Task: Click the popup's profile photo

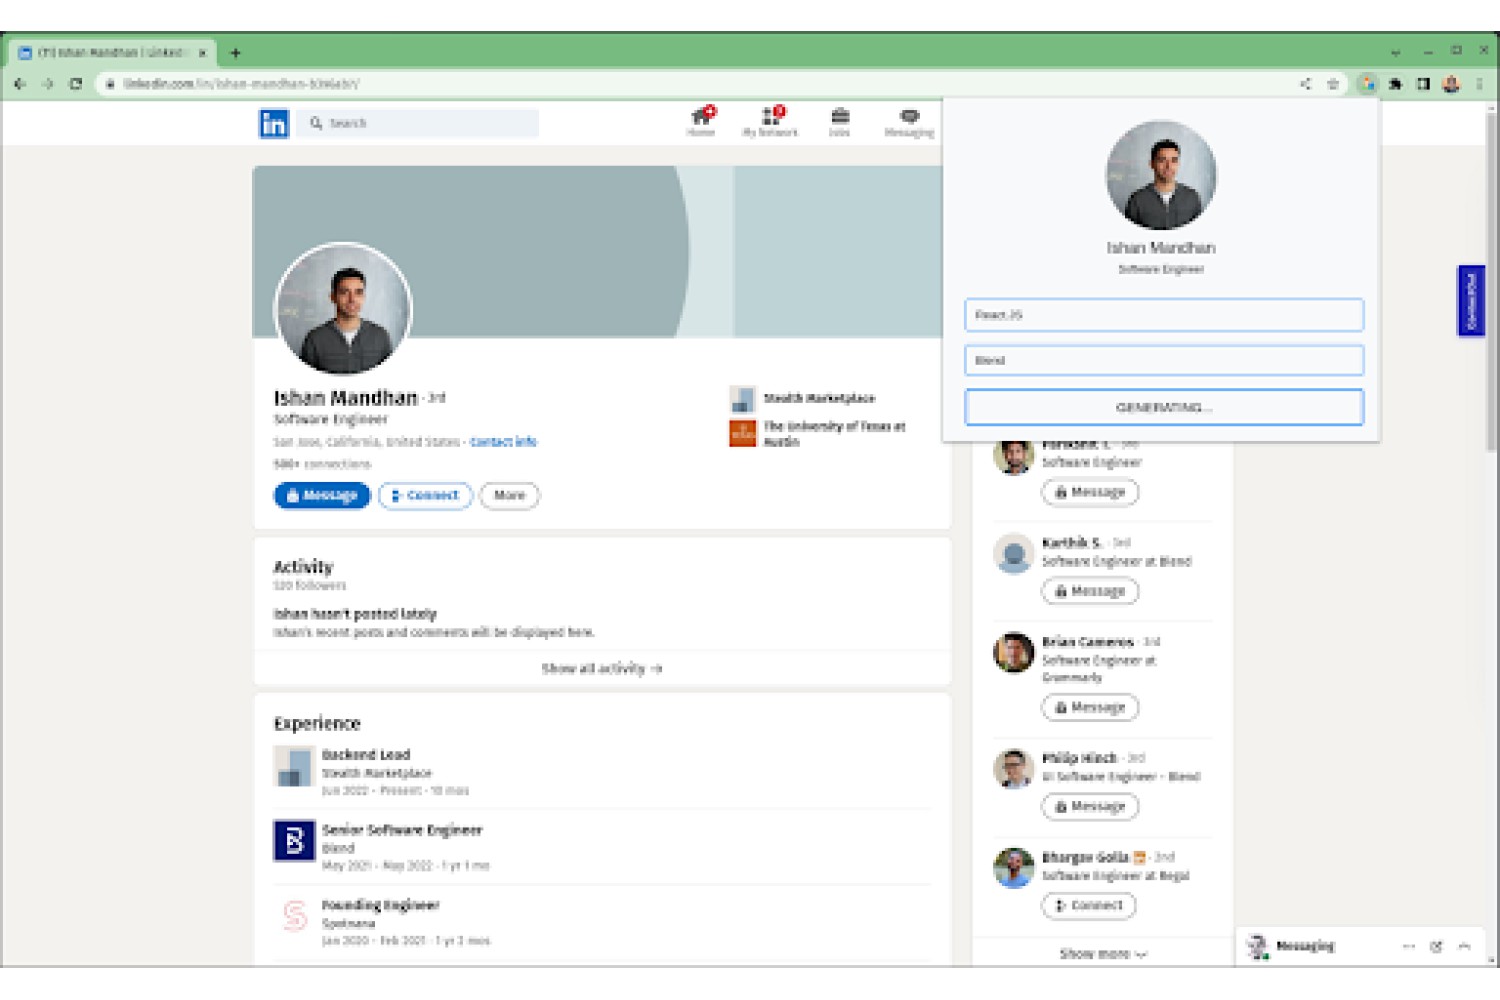Action: click(1161, 176)
